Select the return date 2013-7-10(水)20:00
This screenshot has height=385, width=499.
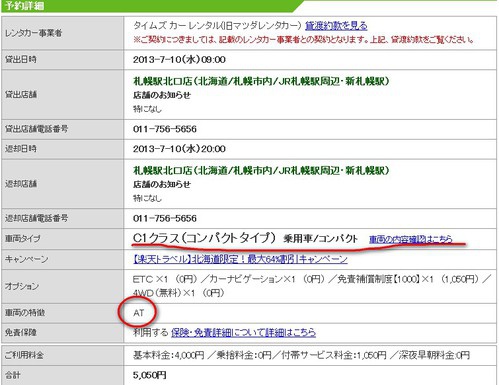coord(179,149)
